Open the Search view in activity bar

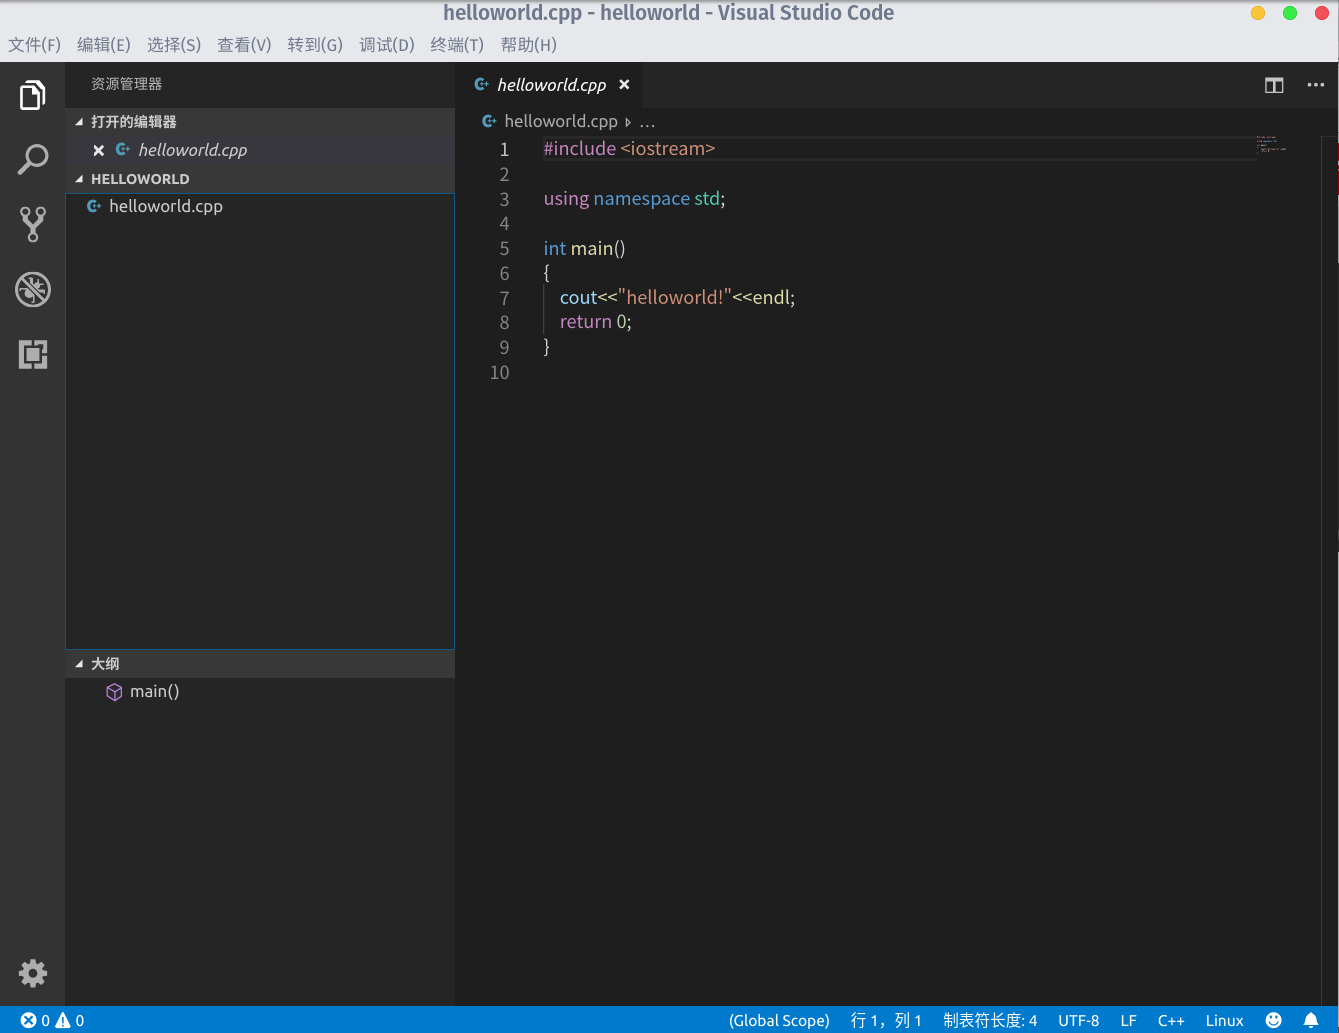click(x=32, y=159)
